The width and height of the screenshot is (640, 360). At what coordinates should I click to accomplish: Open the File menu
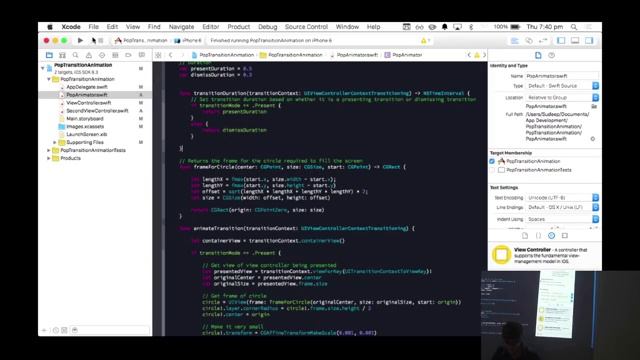(x=93, y=27)
